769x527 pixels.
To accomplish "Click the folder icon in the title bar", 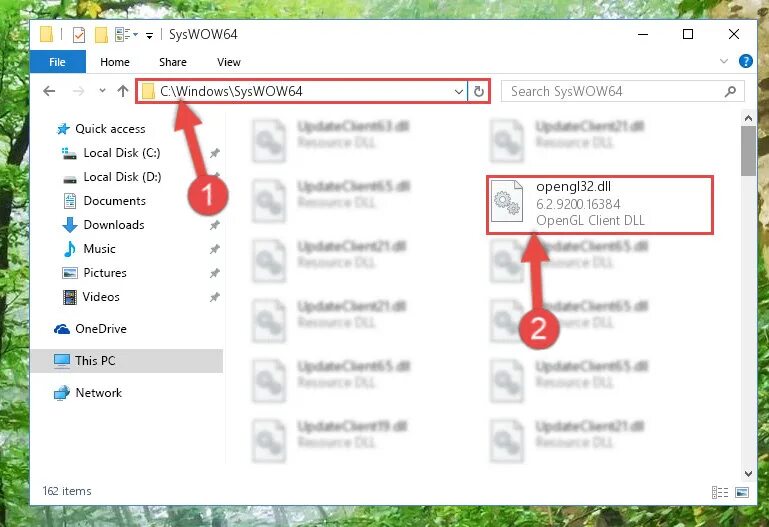I will [46, 34].
